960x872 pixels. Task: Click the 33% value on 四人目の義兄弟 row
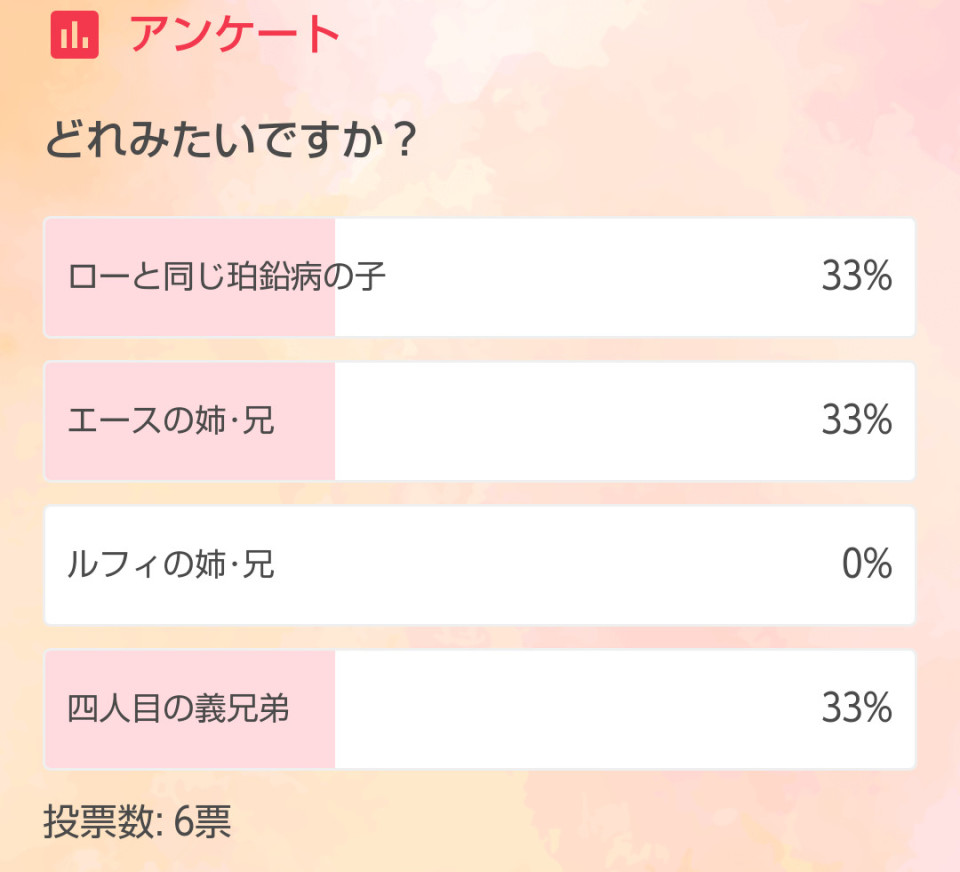(857, 708)
